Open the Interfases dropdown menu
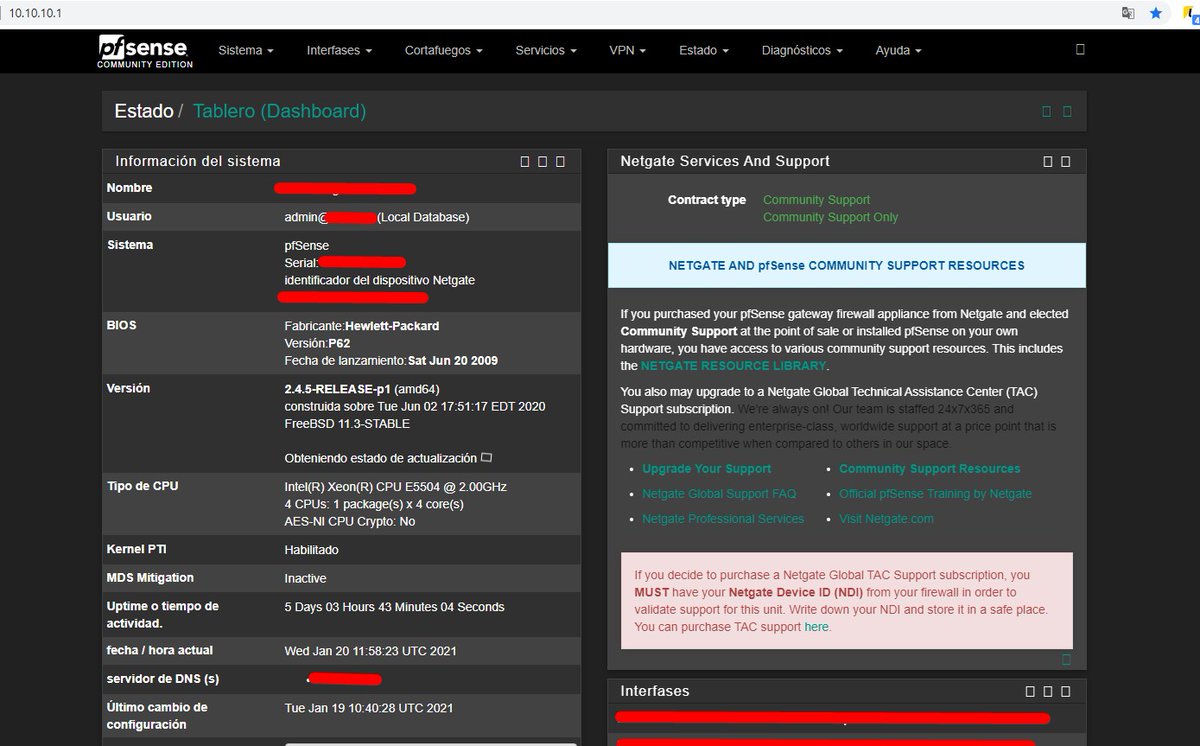1200x746 pixels. click(339, 50)
